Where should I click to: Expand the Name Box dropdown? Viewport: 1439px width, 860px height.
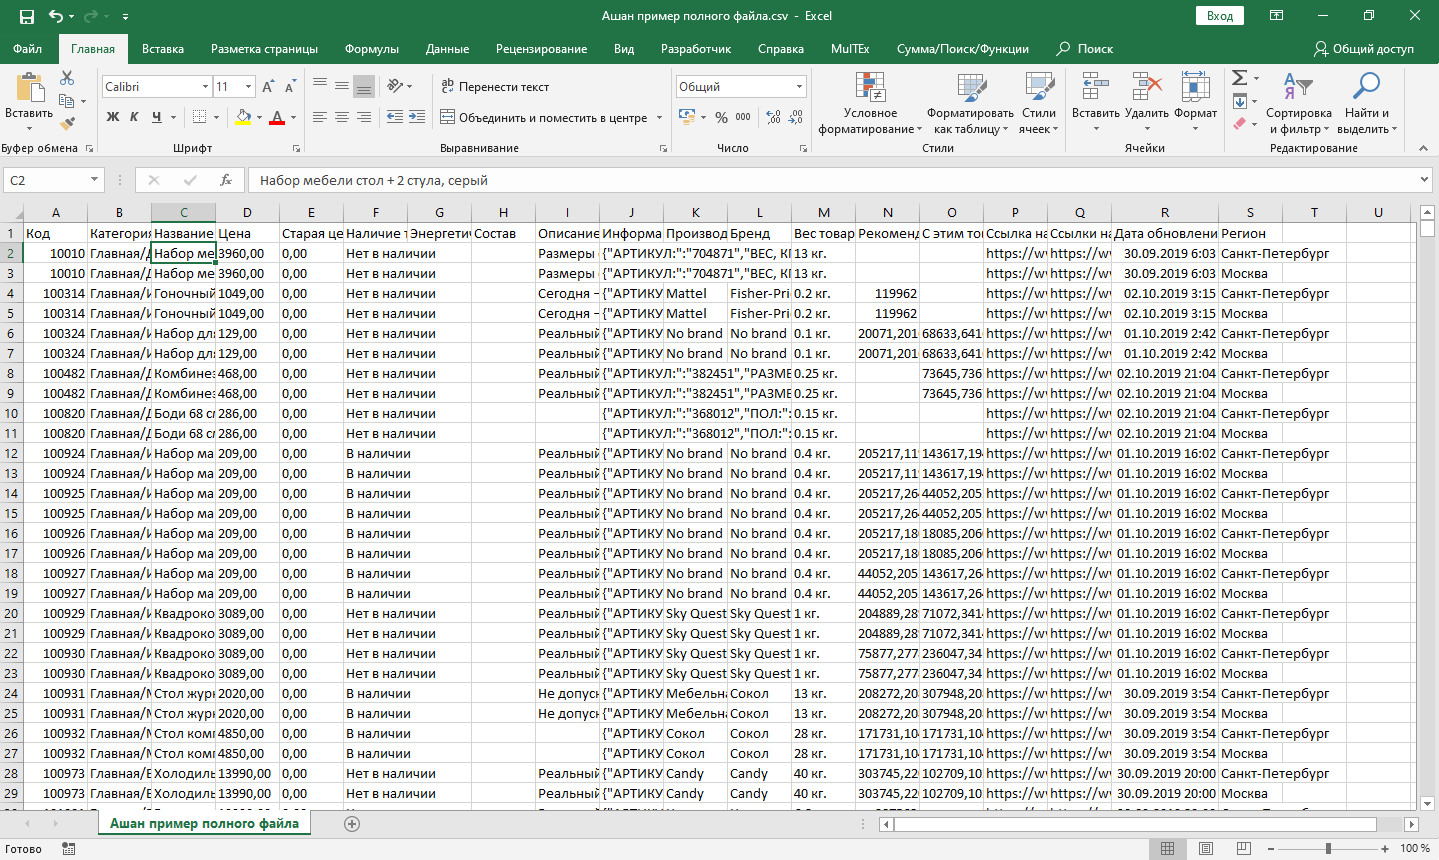point(95,180)
